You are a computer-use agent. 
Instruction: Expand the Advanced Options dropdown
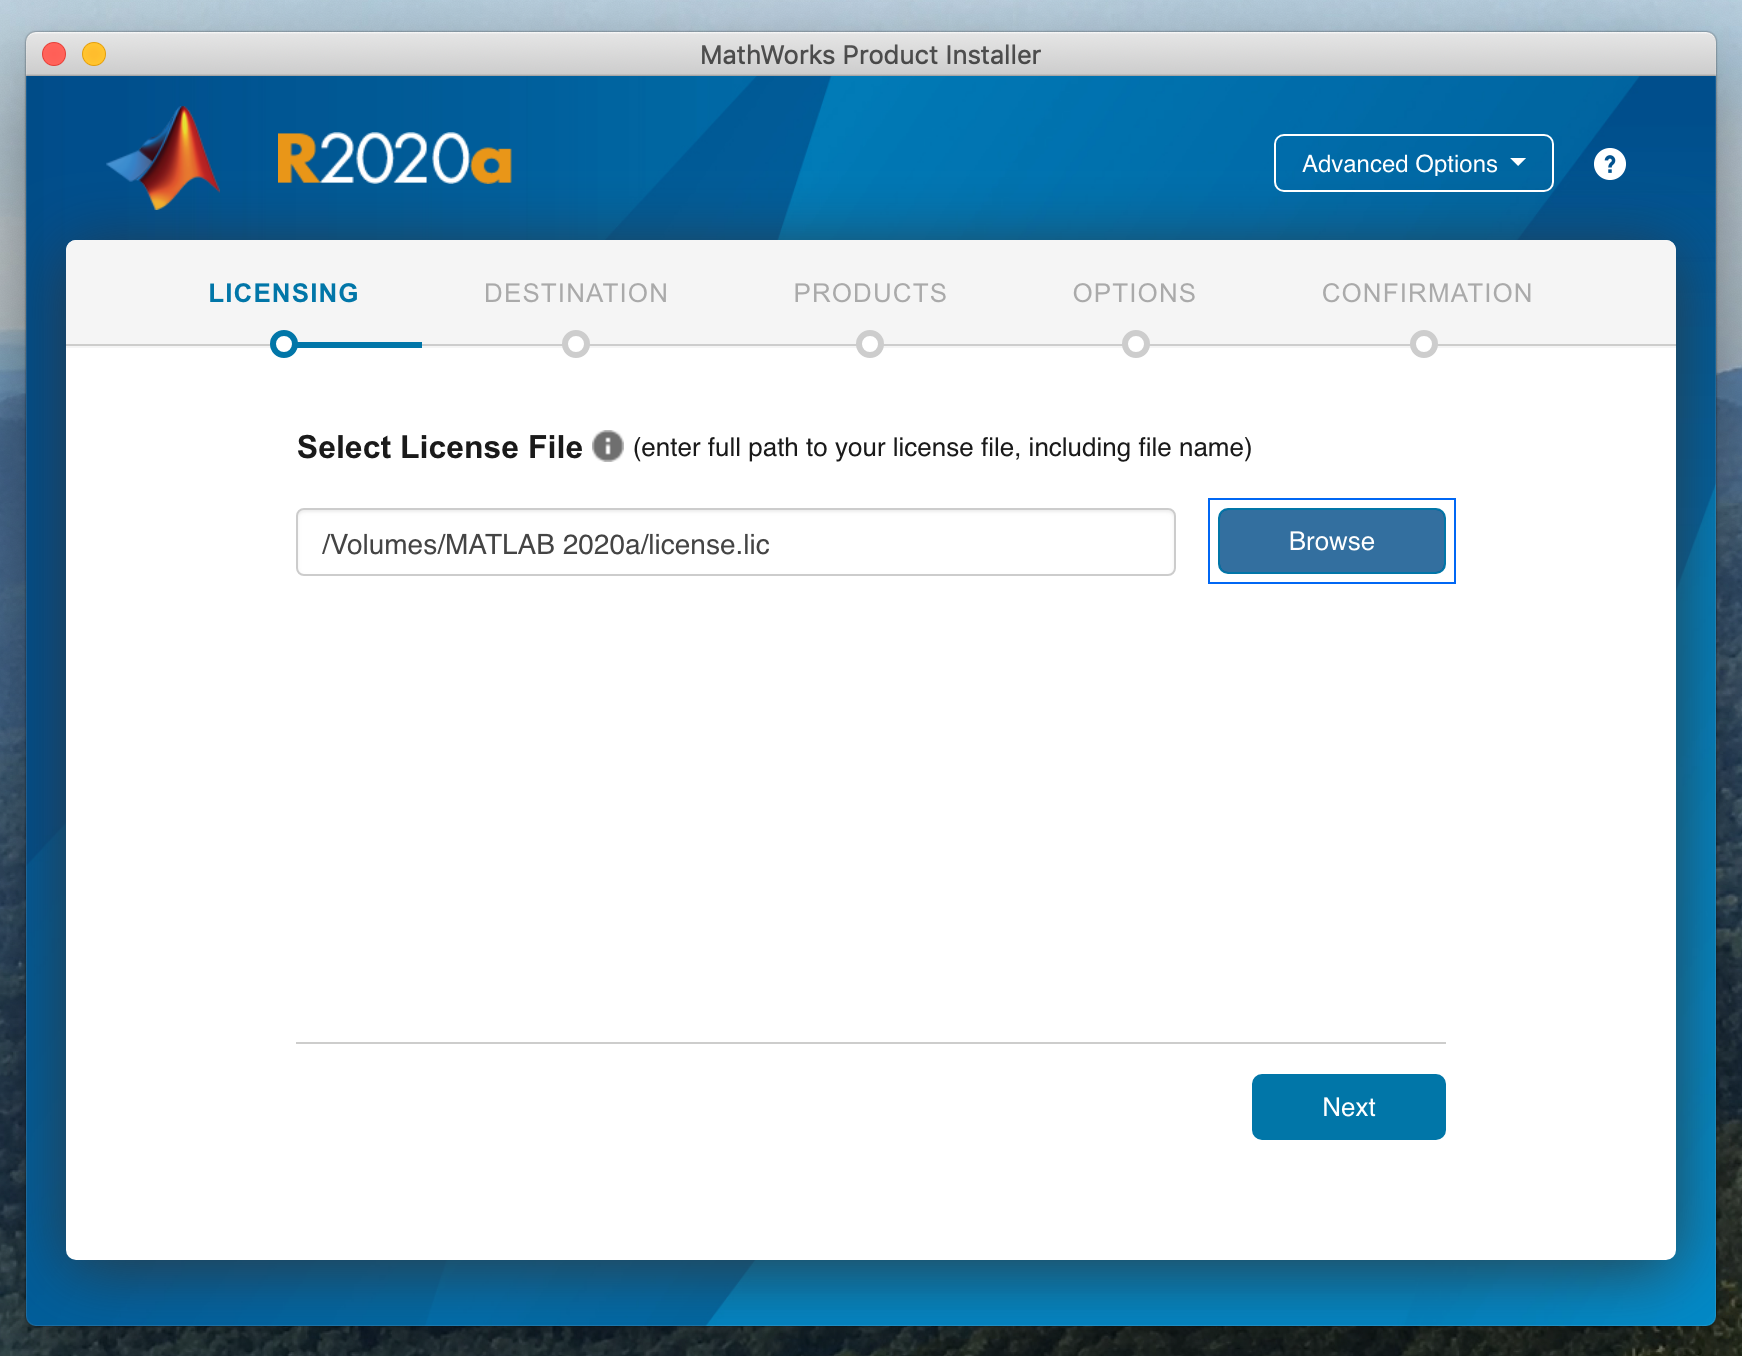[x=1412, y=163]
